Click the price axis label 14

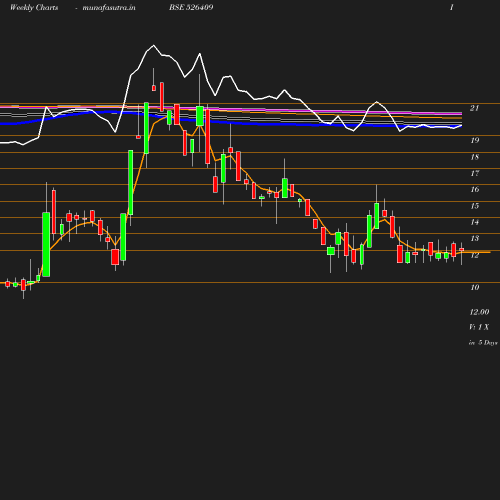[475, 222]
